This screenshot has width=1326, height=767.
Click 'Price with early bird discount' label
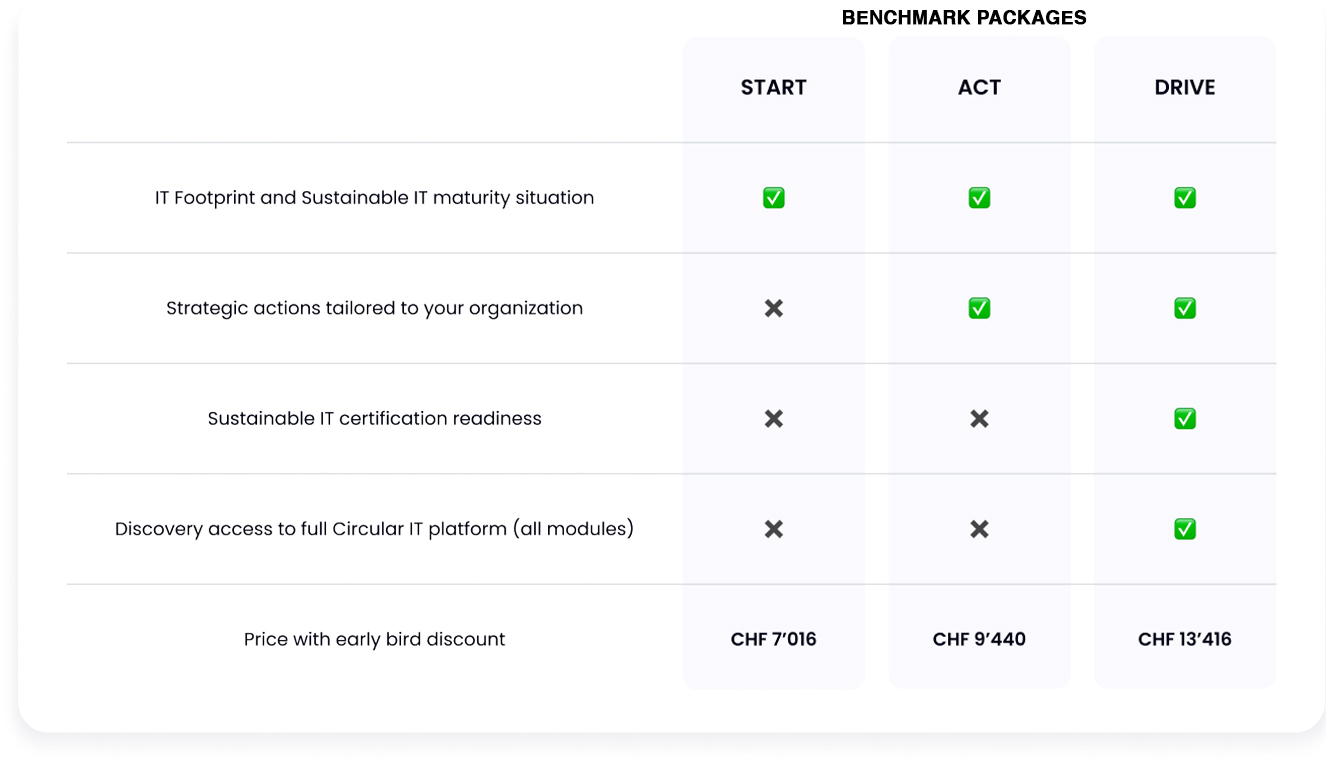374,639
